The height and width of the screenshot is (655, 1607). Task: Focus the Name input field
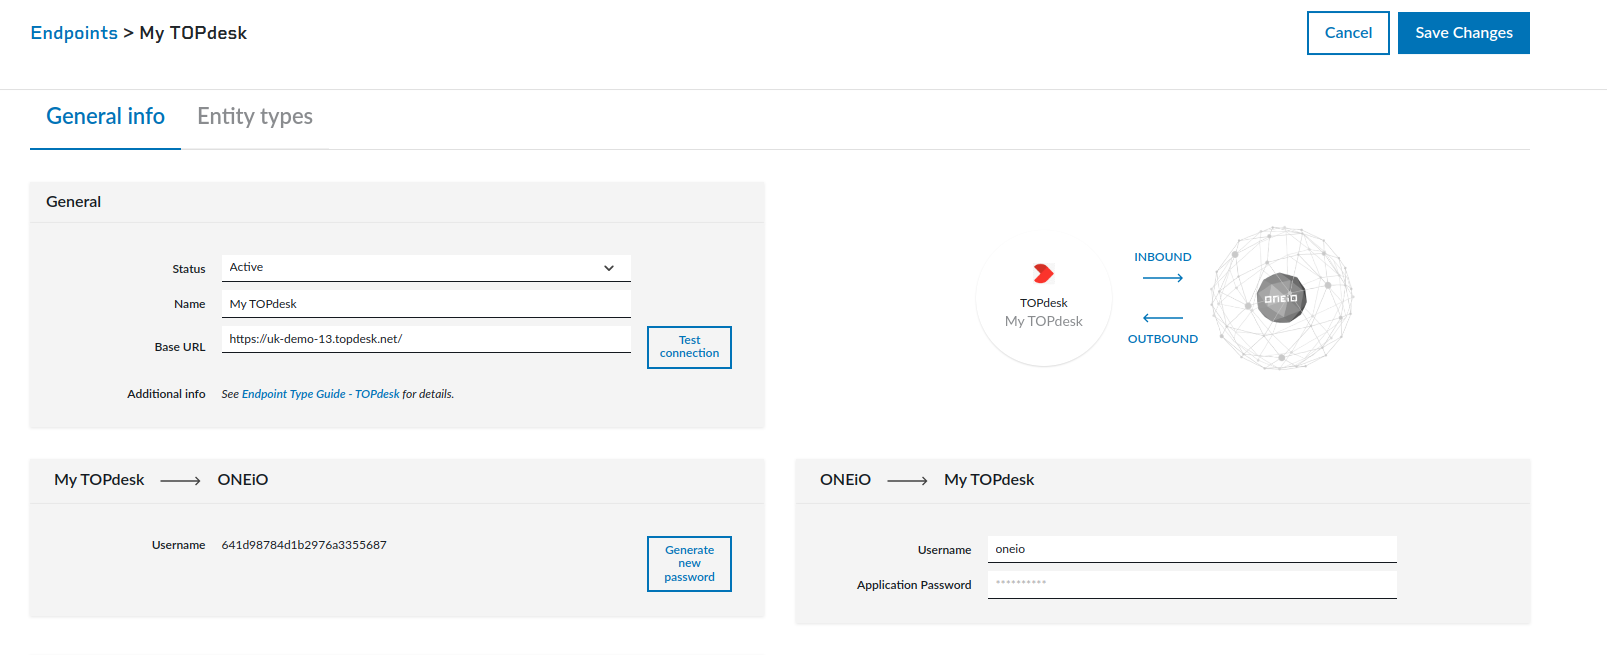pyautogui.click(x=426, y=304)
